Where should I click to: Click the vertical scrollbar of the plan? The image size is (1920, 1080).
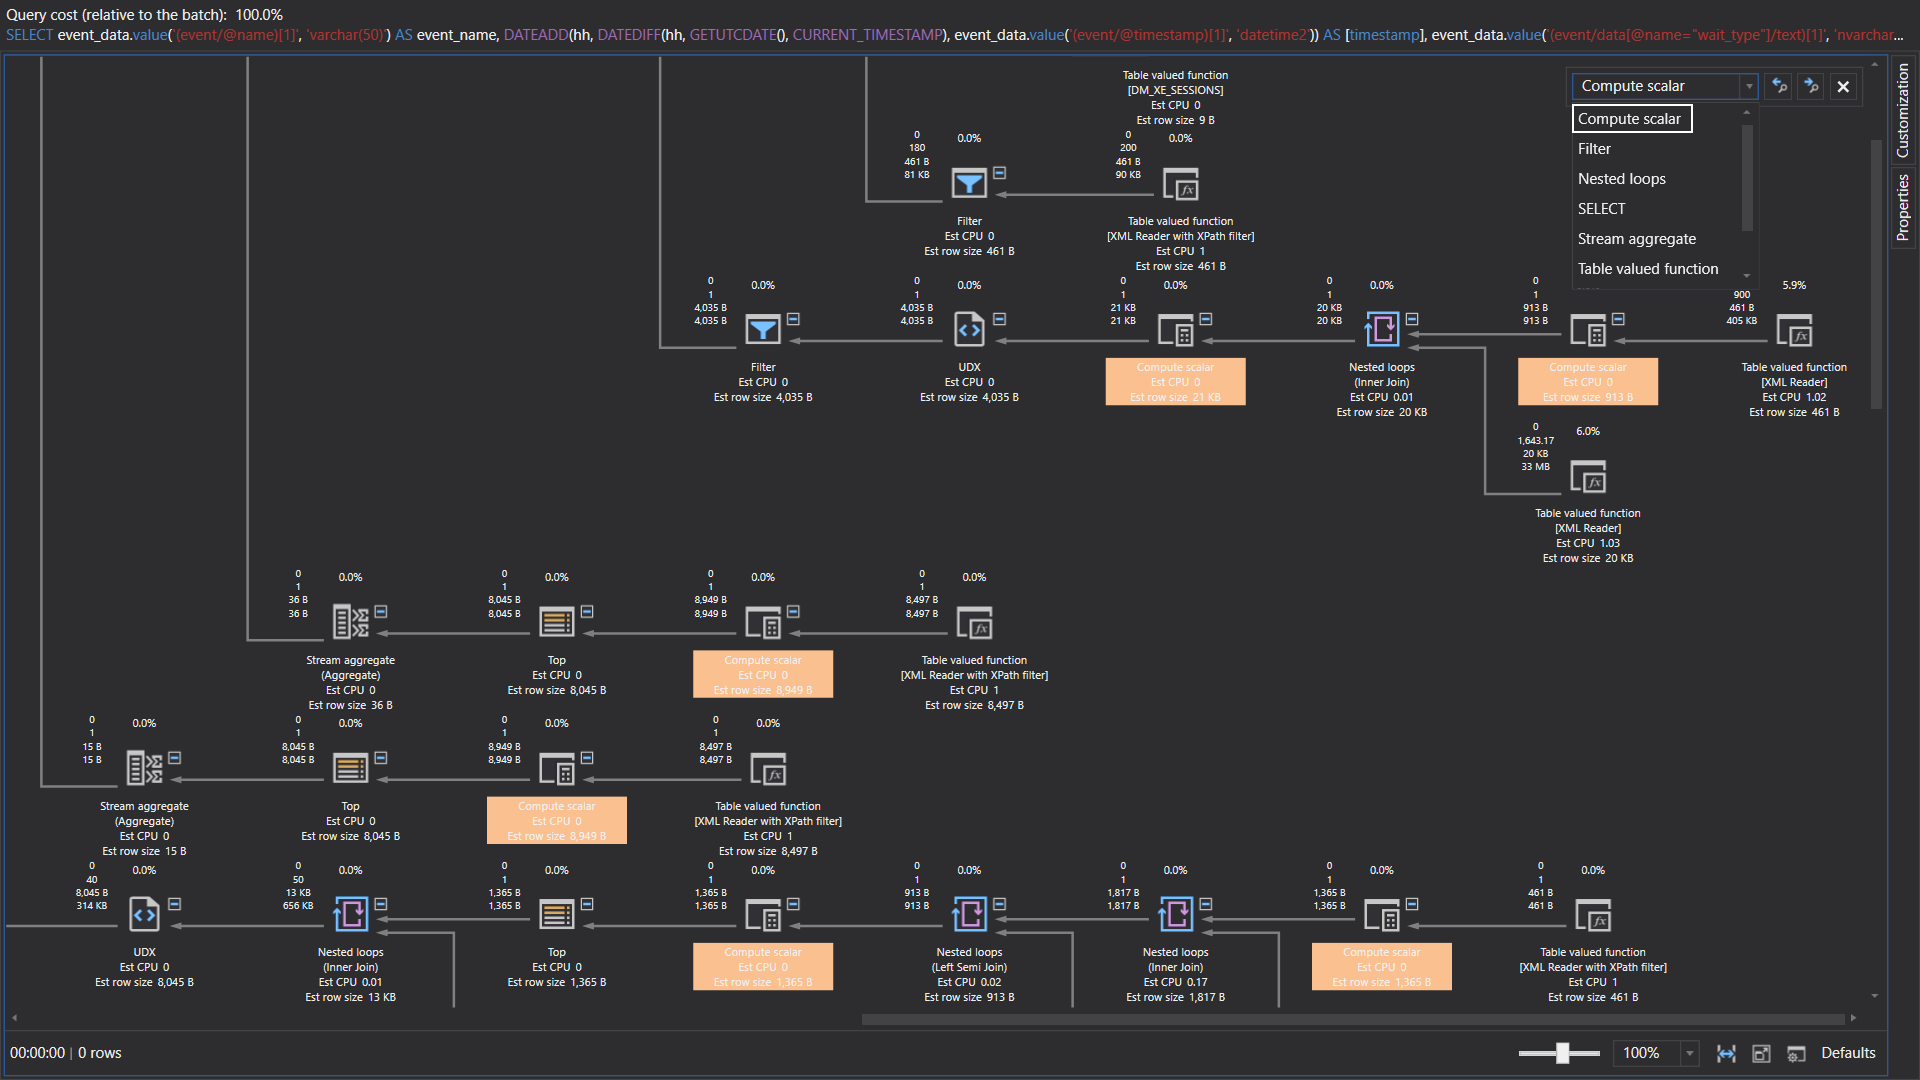[x=1876, y=275]
